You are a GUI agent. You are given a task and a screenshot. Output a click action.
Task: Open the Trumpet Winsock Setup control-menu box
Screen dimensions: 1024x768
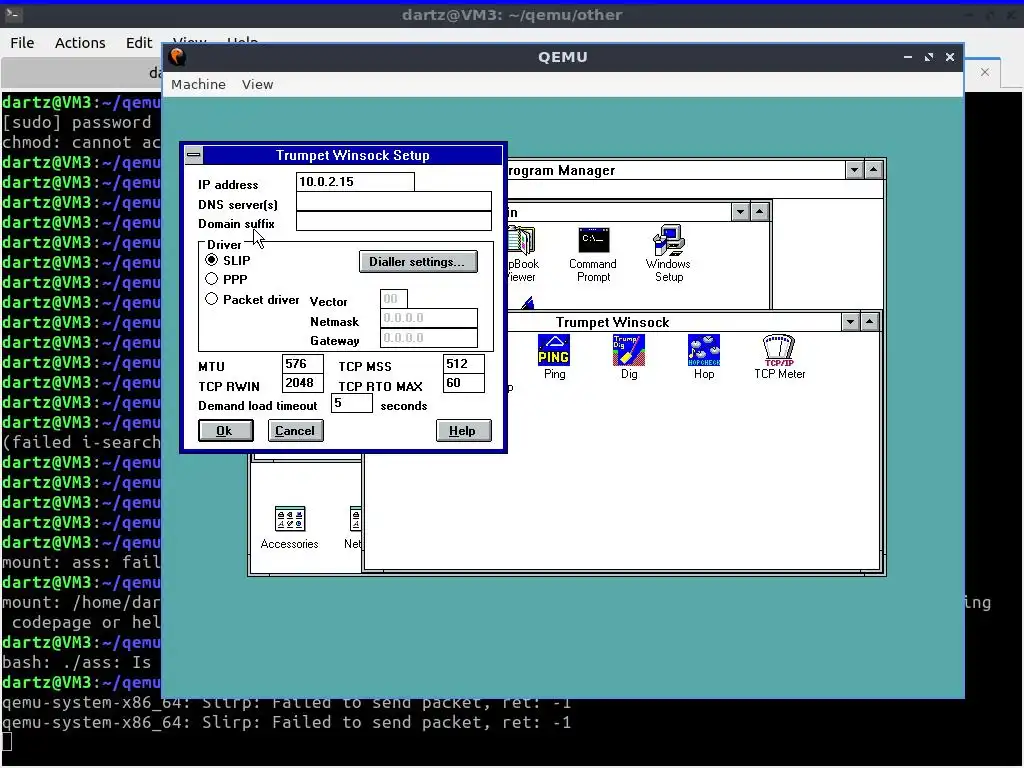[x=194, y=155]
